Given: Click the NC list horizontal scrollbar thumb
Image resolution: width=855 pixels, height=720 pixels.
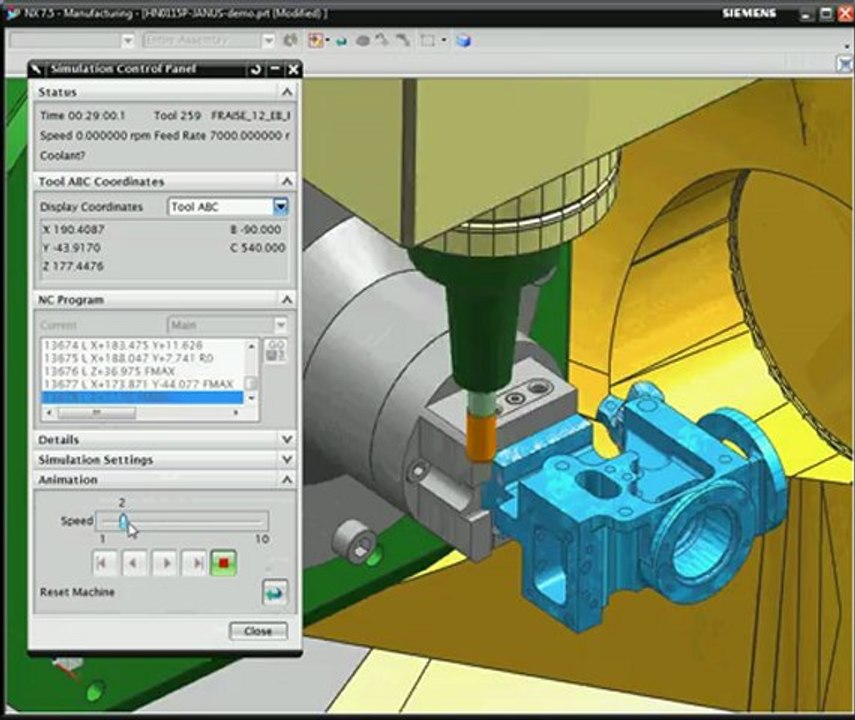Looking at the screenshot, I should coord(96,413).
